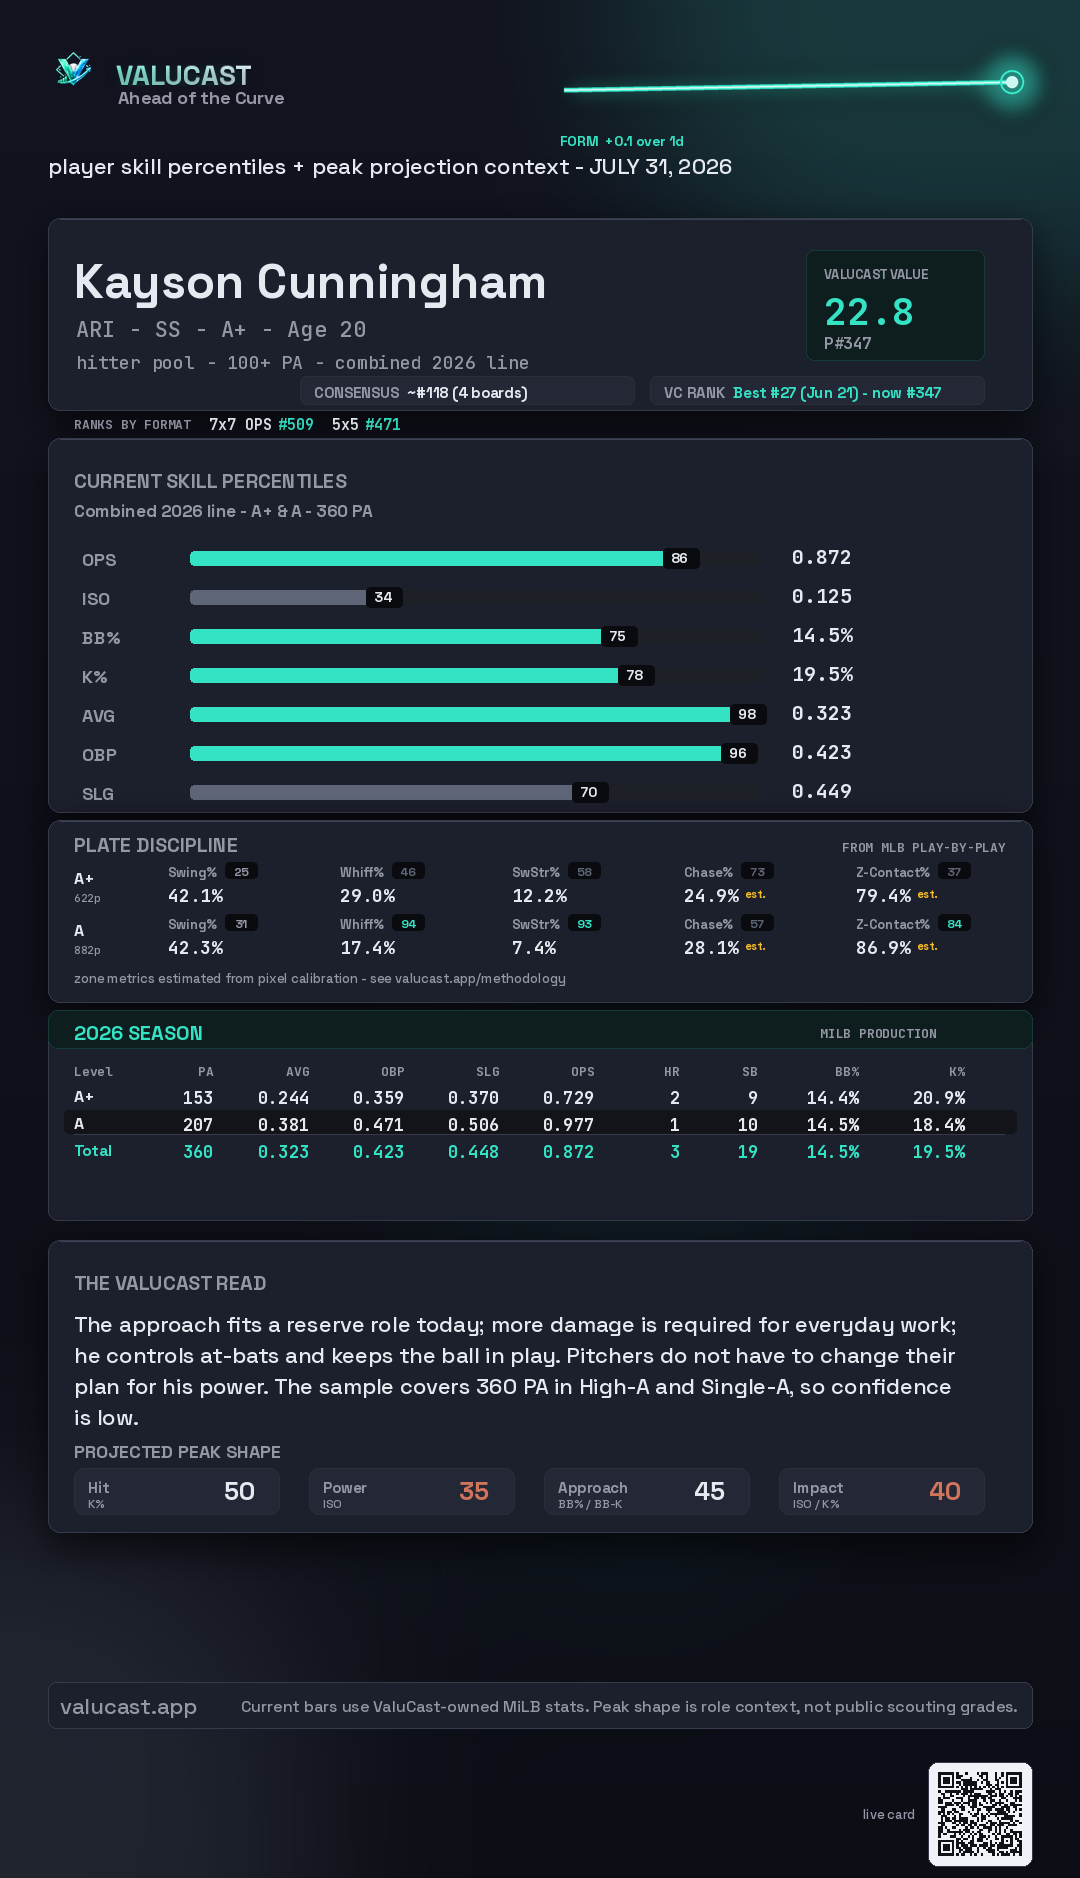Click the Power 35 peak card

pyautogui.click(x=412, y=1491)
